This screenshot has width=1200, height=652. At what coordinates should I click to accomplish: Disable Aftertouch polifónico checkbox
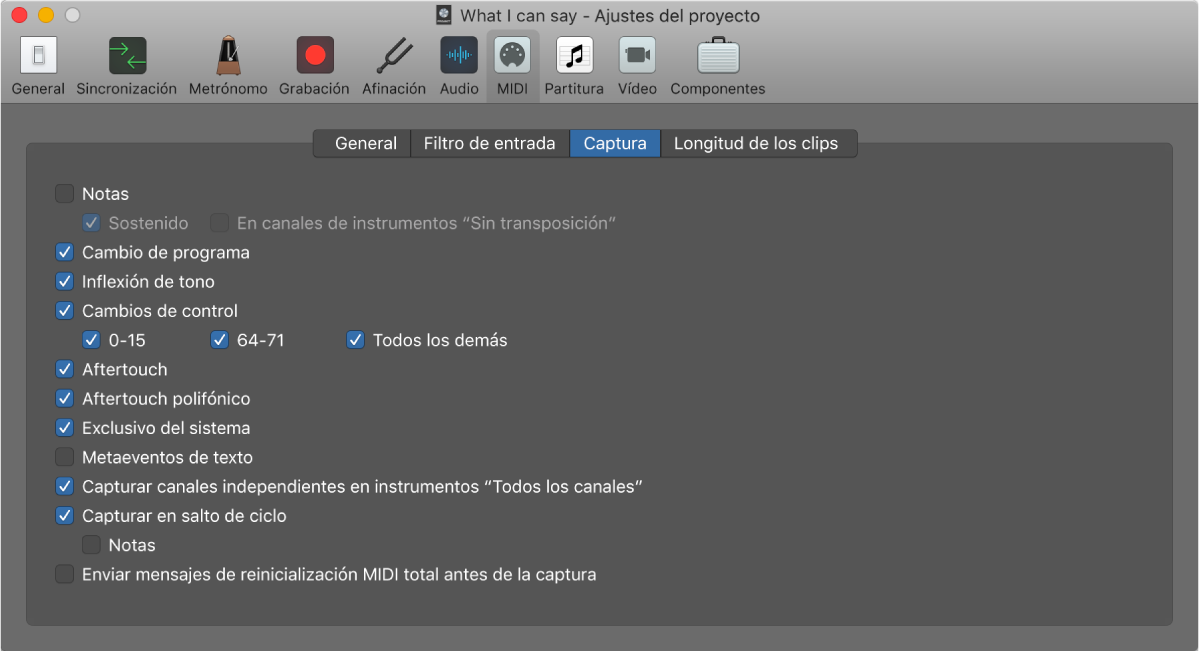pos(65,399)
